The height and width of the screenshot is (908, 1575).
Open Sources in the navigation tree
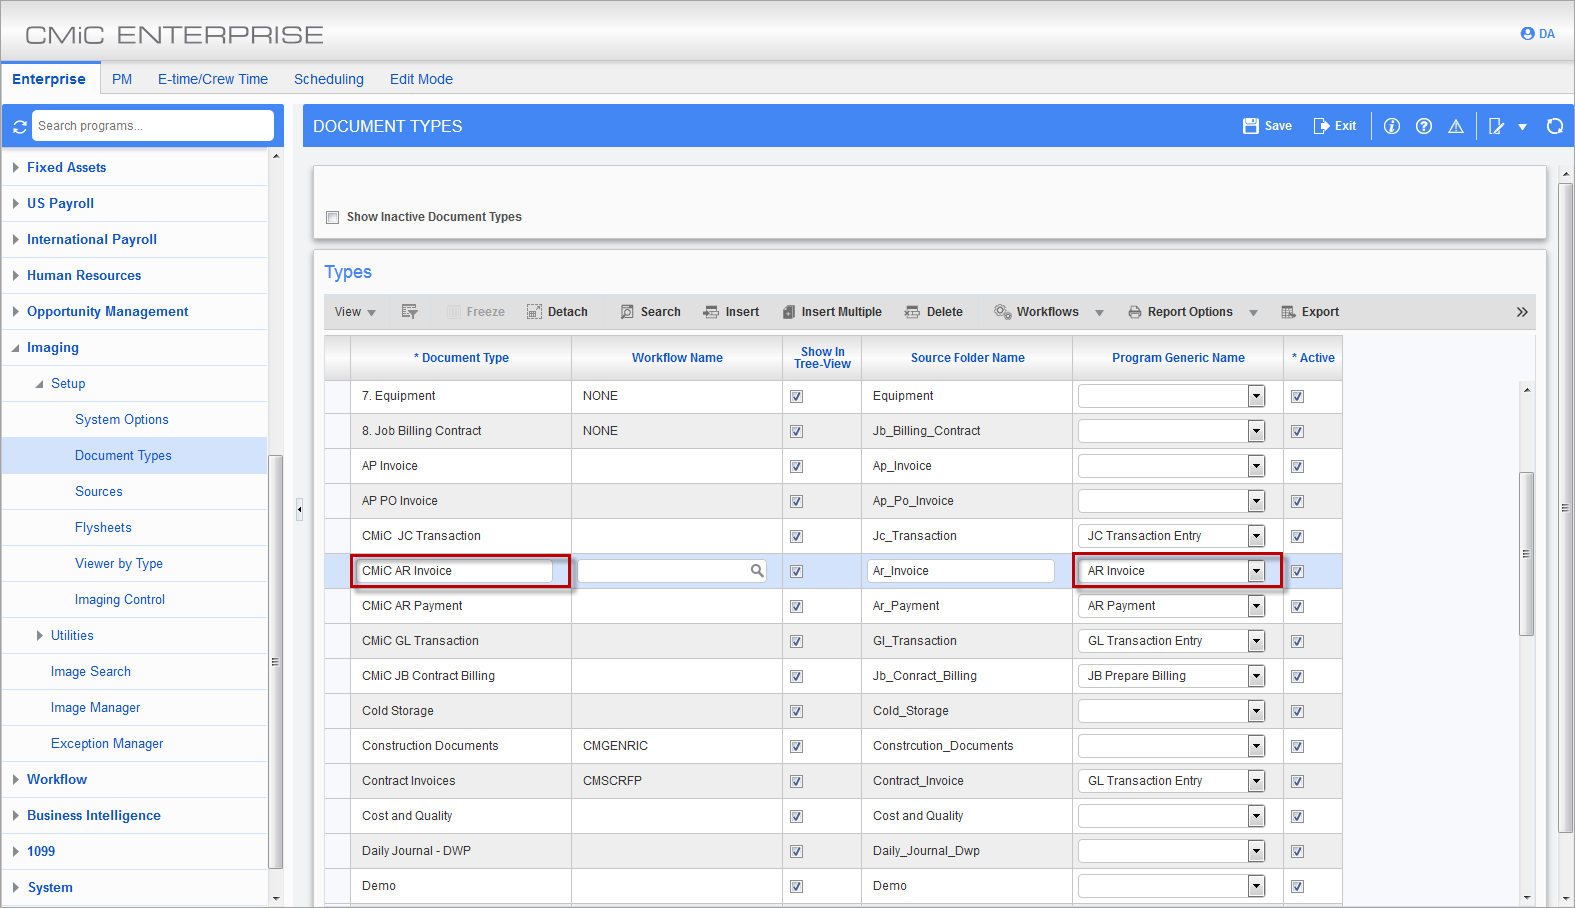[99, 491]
